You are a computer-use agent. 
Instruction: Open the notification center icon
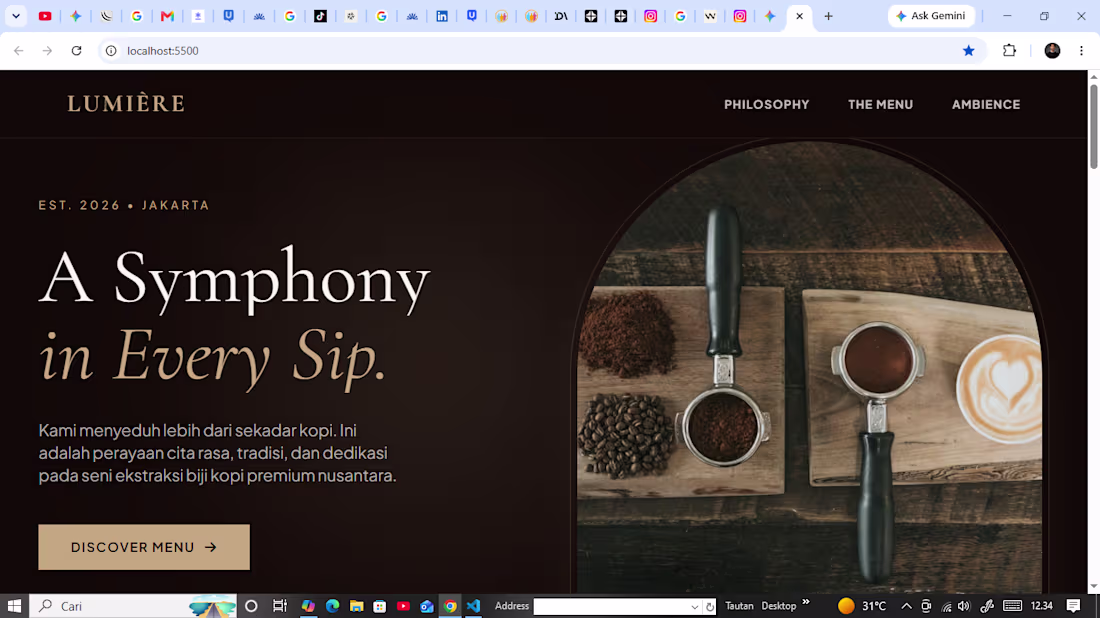click(x=1073, y=606)
